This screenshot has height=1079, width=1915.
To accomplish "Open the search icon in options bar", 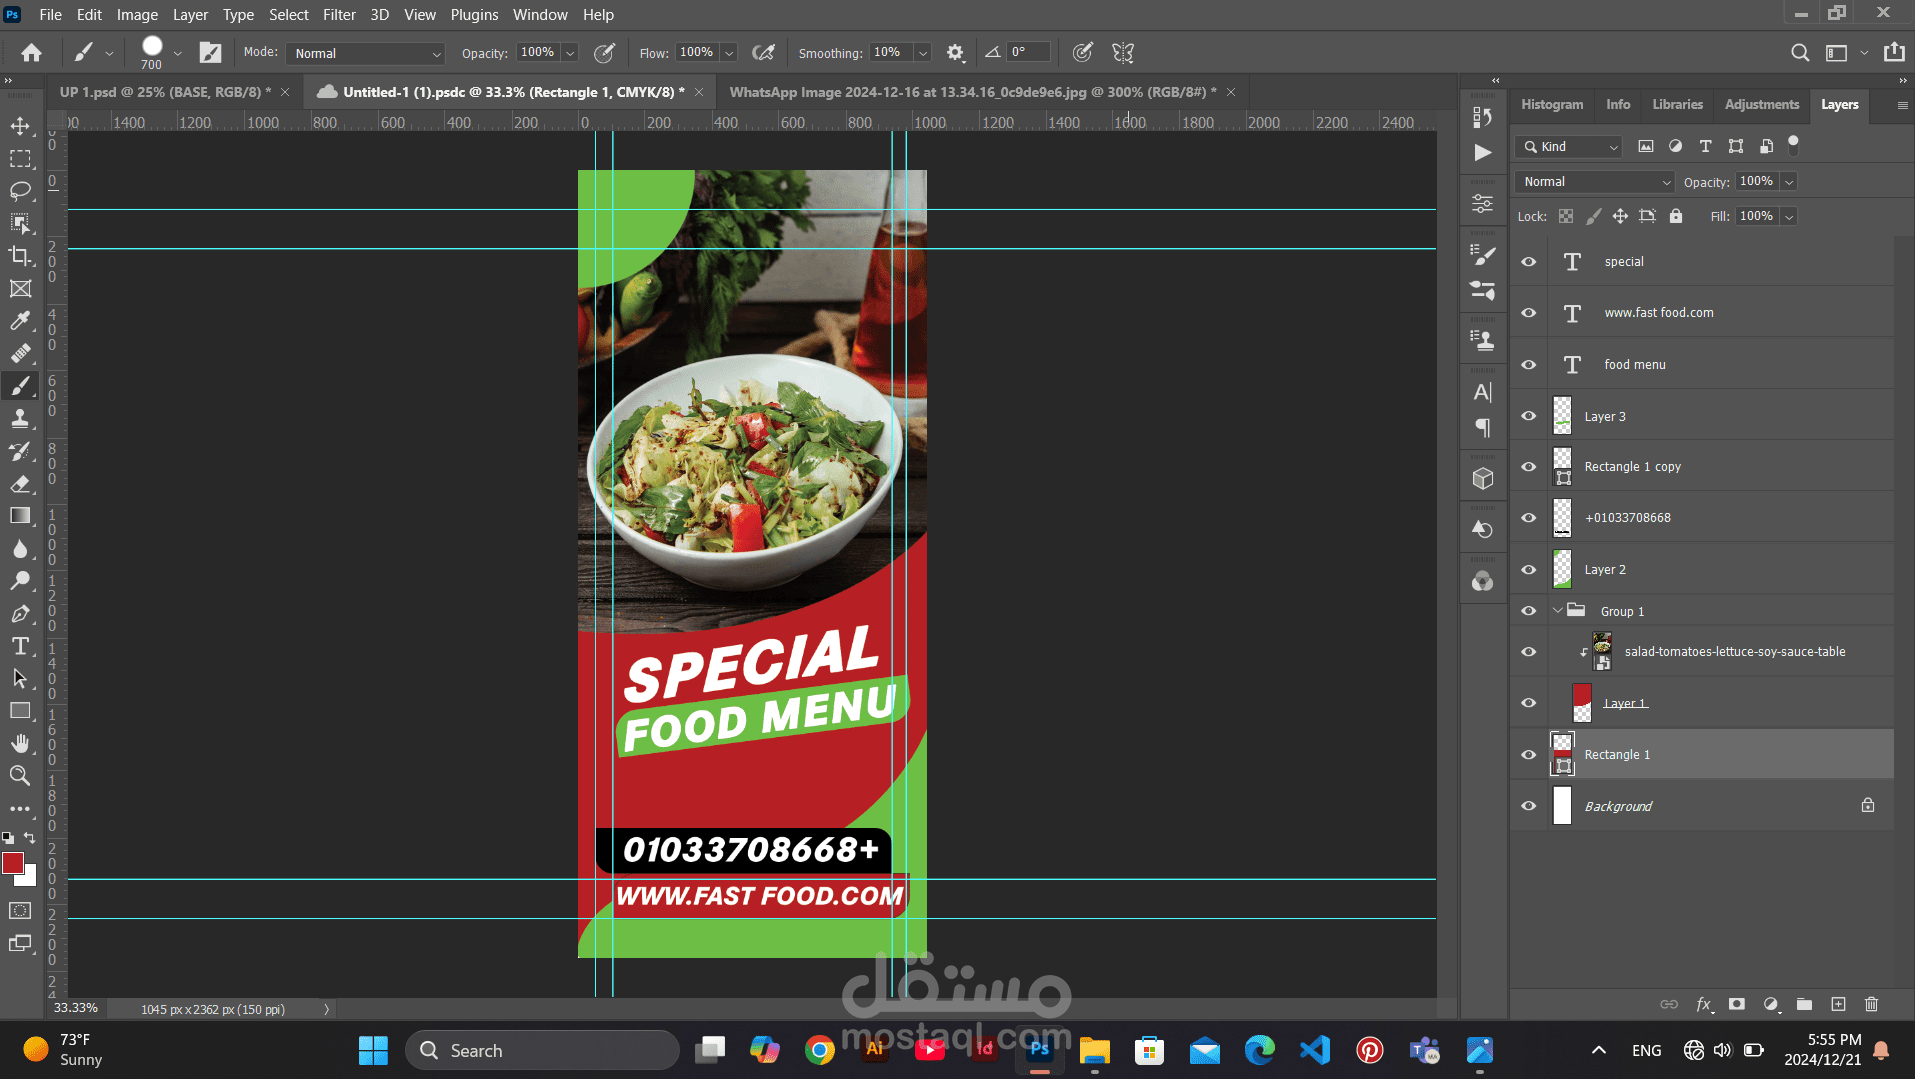I will tap(1800, 53).
